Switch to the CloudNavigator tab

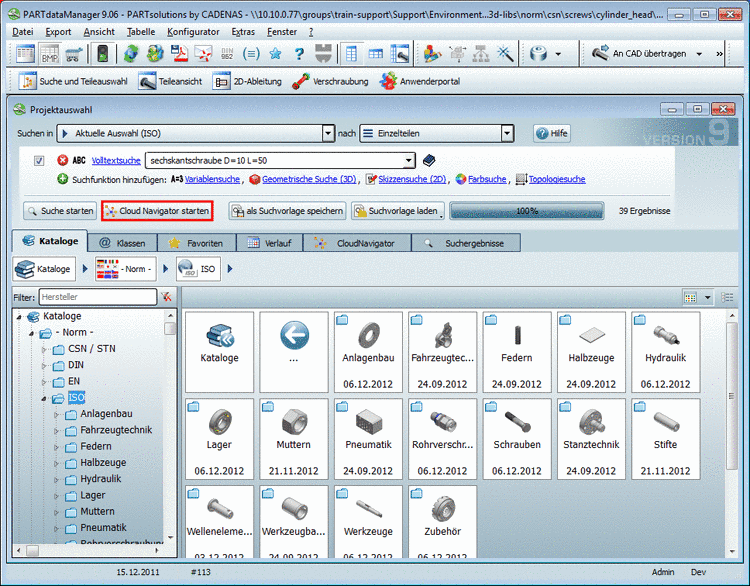(357, 243)
